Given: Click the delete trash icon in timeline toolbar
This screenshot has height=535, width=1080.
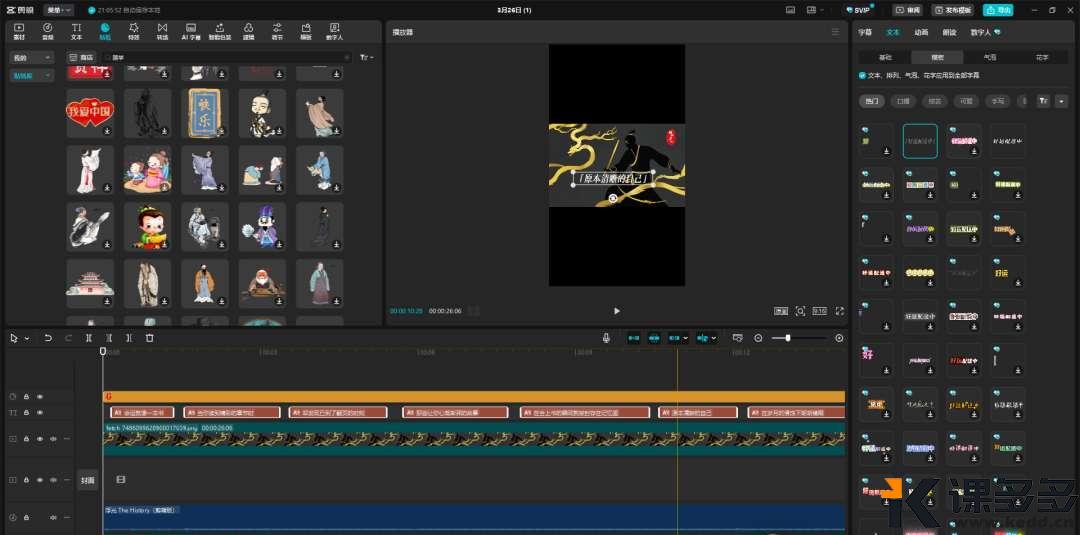Looking at the screenshot, I should click(150, 338).
